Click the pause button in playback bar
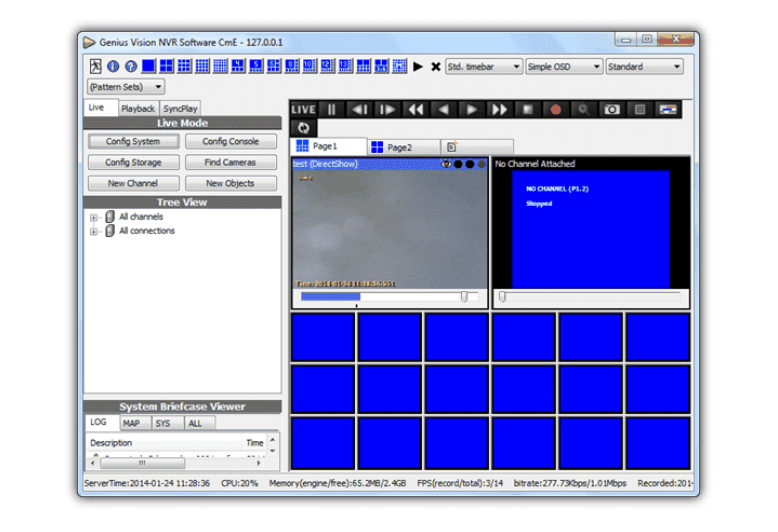This screenshot has height=532, width=778. pos(331,109)
